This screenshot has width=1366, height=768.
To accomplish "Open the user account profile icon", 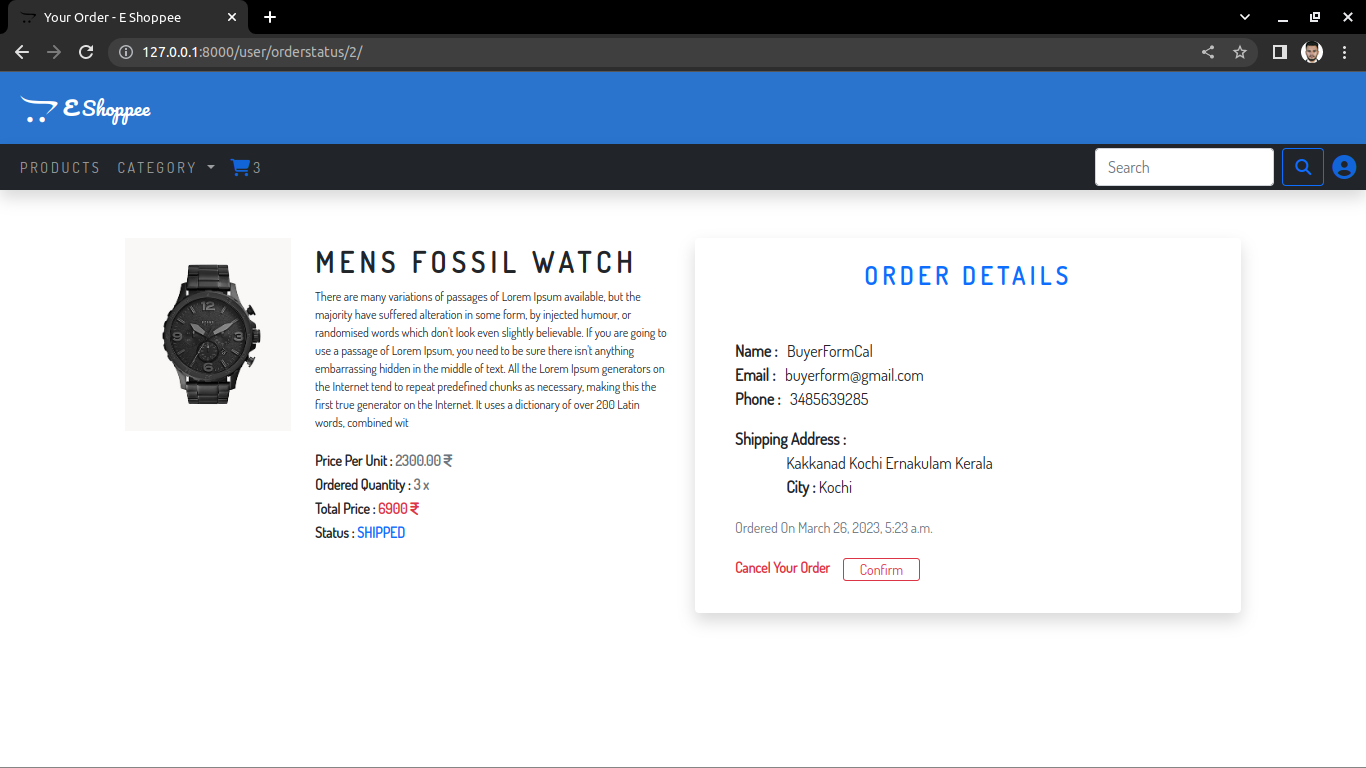I will click(1343, 167).
